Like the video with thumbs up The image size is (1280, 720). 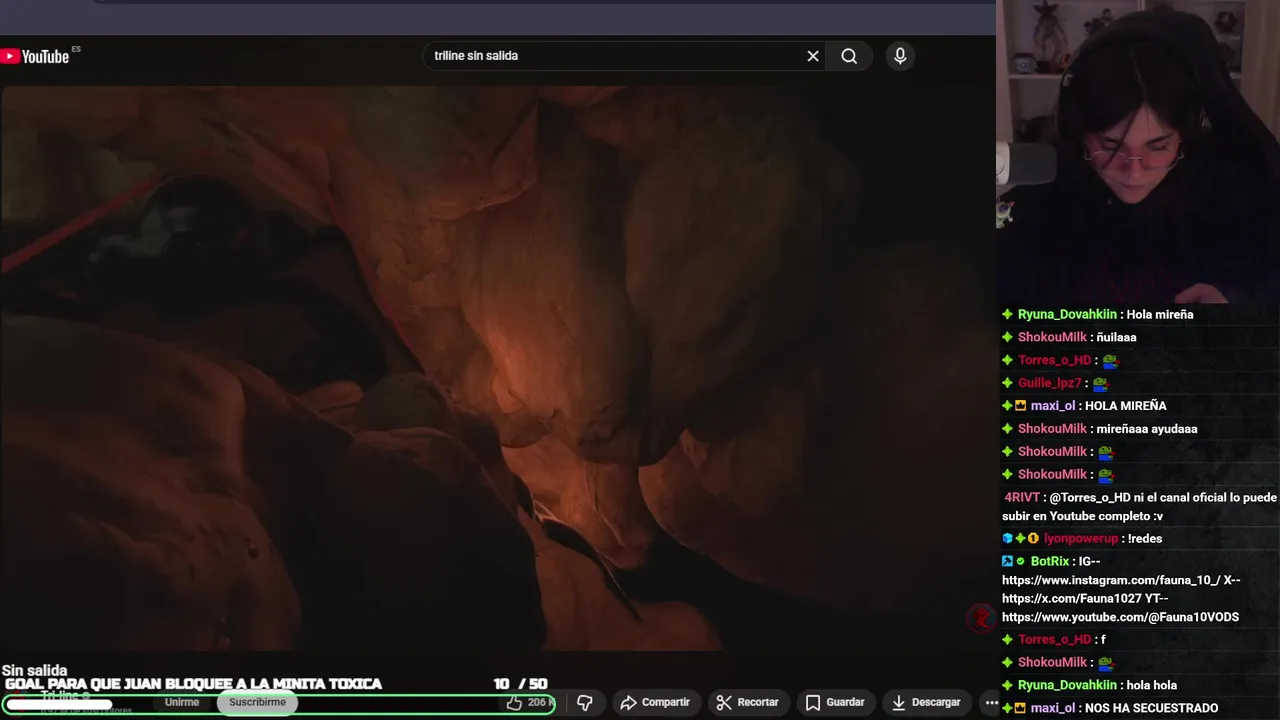coord(530,703)
